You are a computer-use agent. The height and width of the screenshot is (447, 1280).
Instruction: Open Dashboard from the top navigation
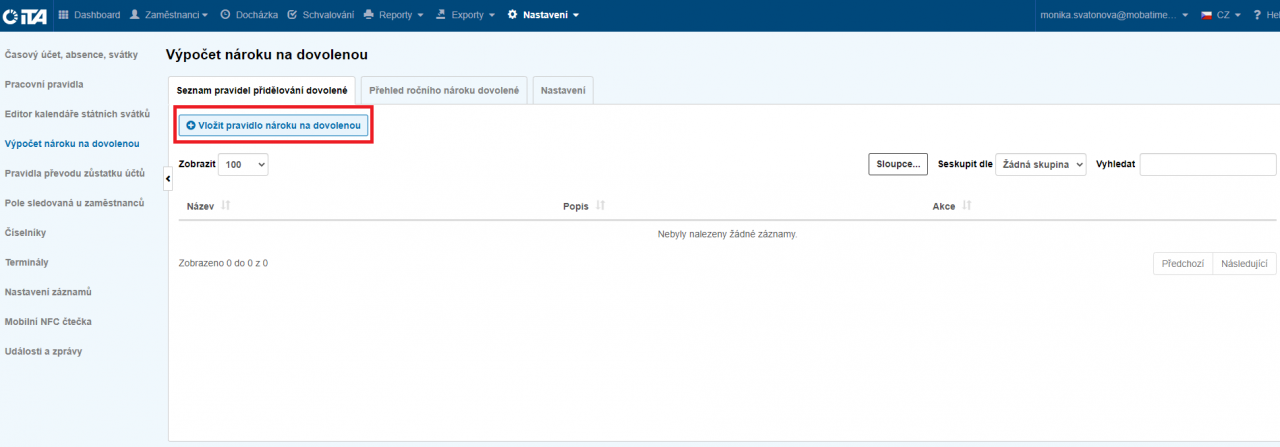90,15
